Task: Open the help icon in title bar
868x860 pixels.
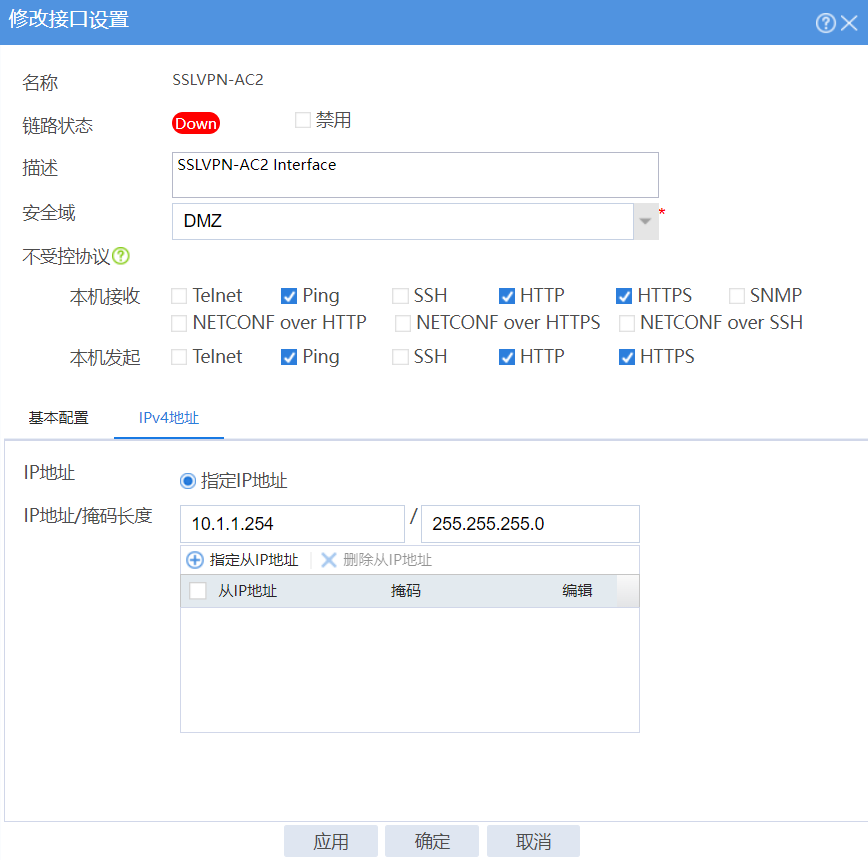Action: coord(825,23)
